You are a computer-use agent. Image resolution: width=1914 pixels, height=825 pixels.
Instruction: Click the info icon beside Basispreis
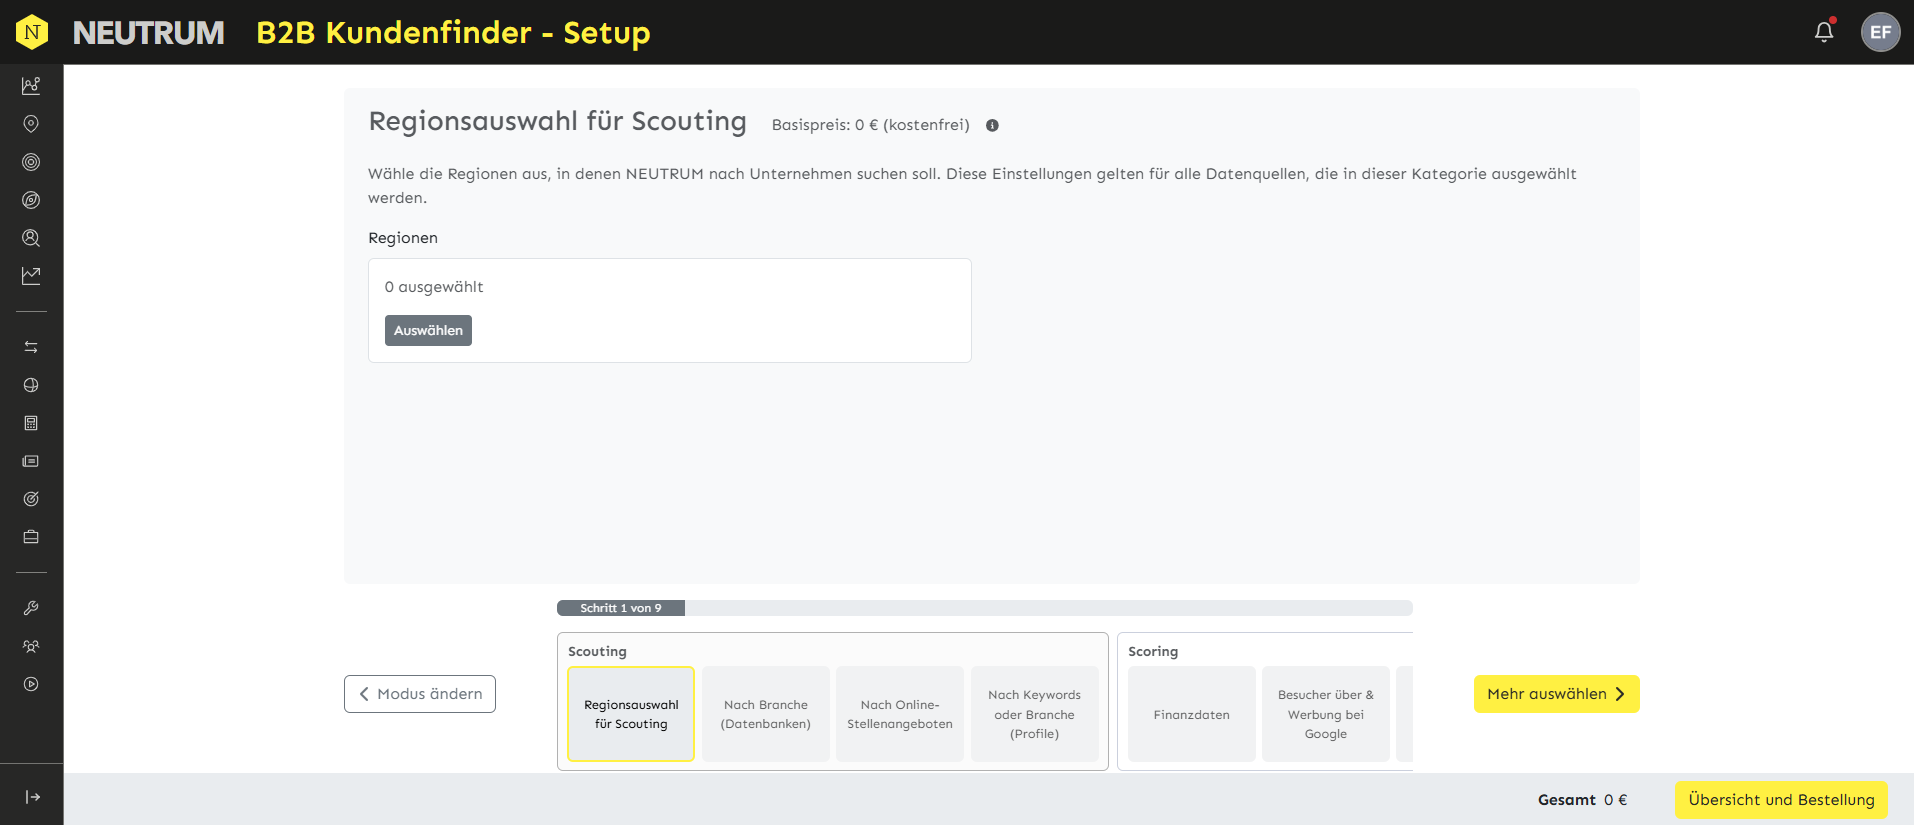click(992, 125)
